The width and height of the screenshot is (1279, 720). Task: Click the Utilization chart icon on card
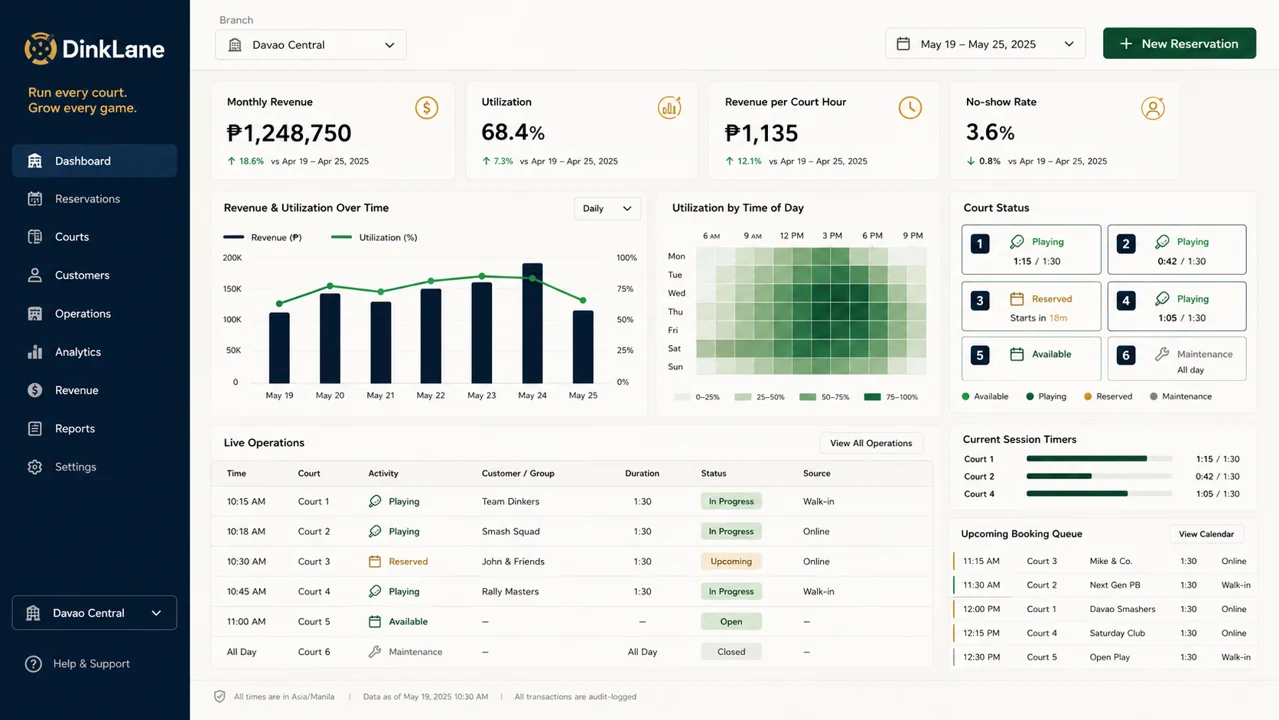(x=669, y=107)
